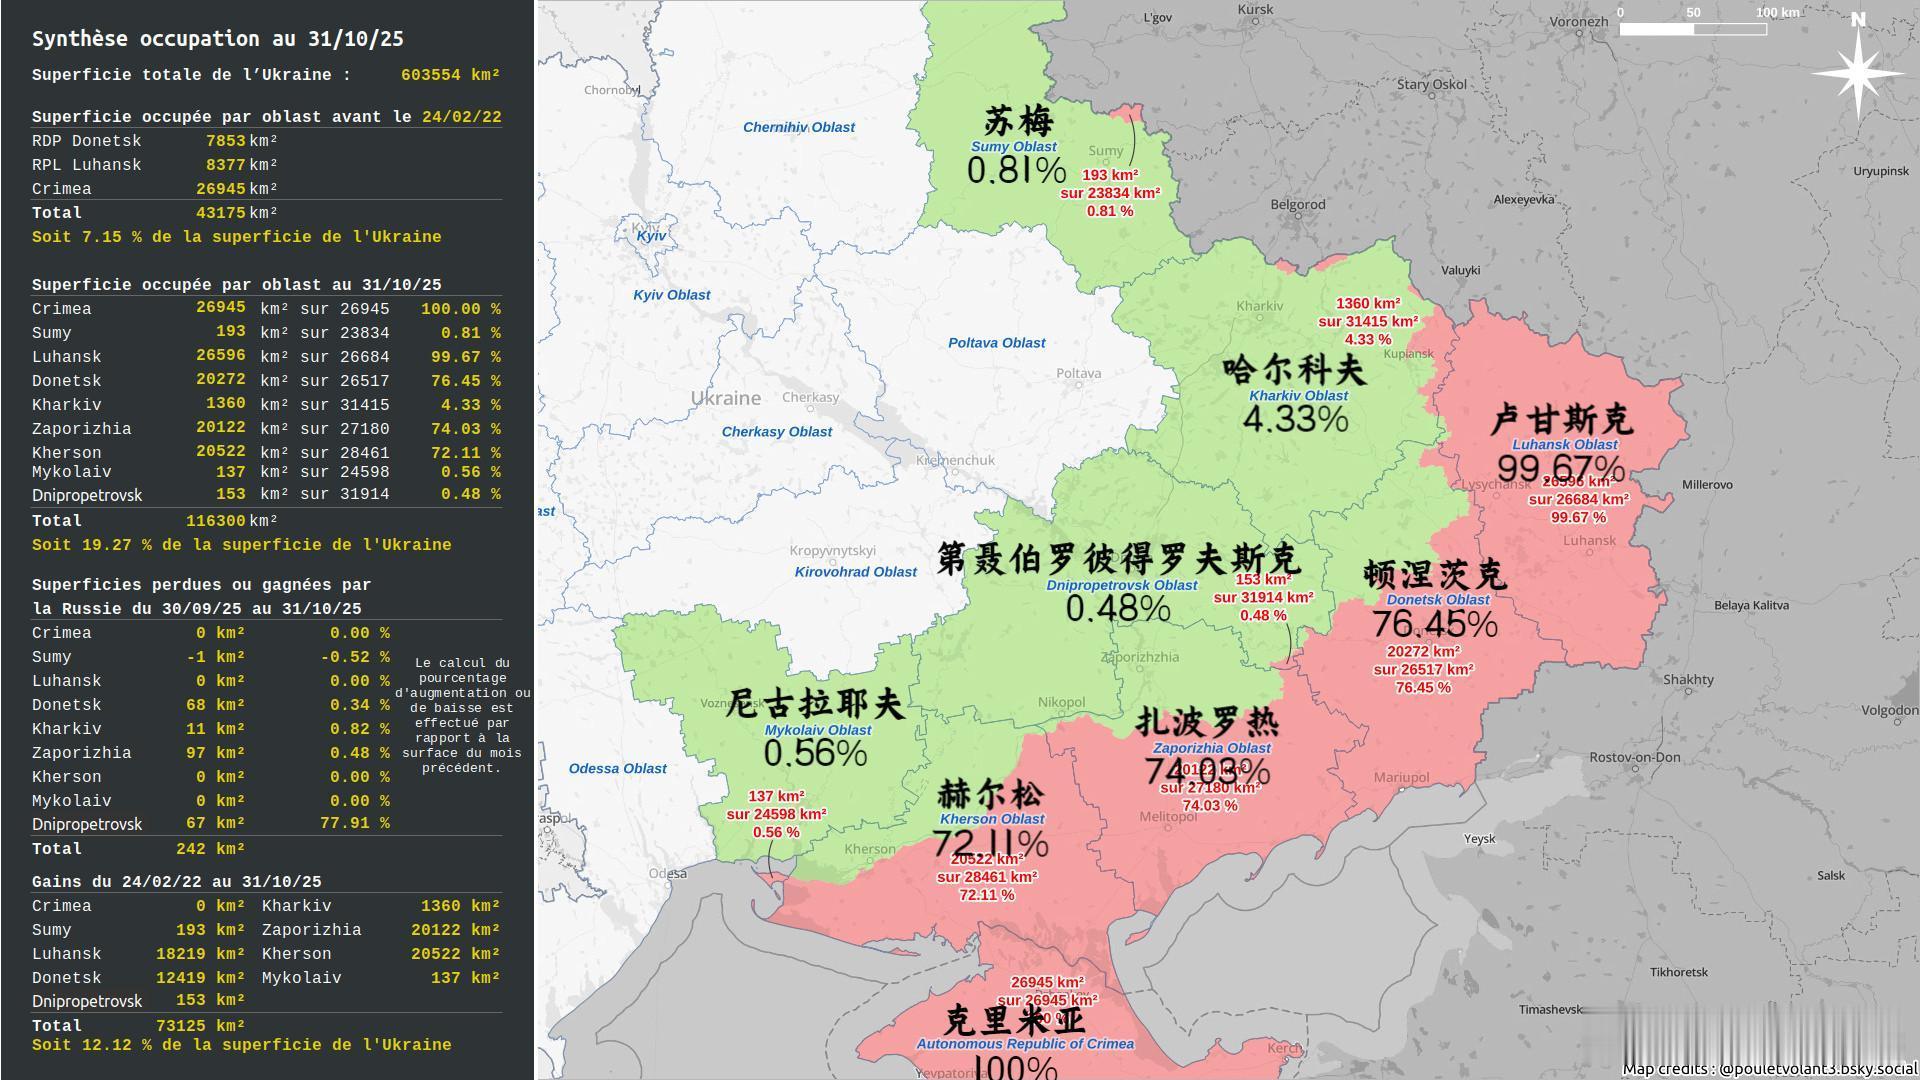Click the Donetsk Oblast 76.45% label
This screenshot has height=1080, width=1920.
[1438, 623]
